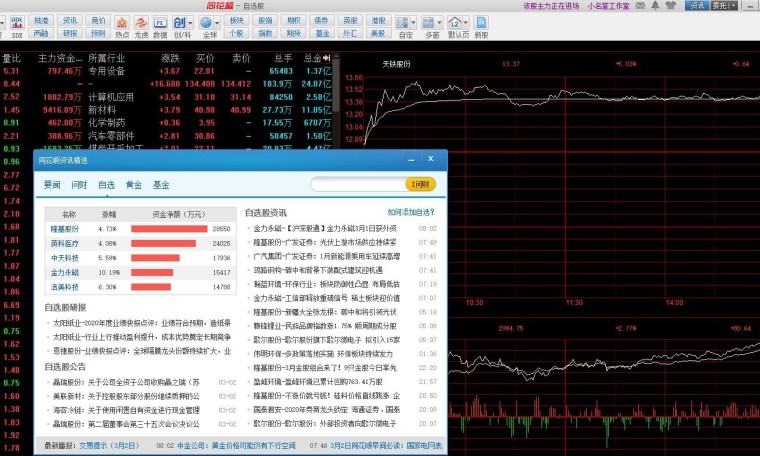The height and width of the screenshot is (456, 760).
Task: Click the 板块 toolbar button
Action: pyautogui.click(x=237, y=20)
